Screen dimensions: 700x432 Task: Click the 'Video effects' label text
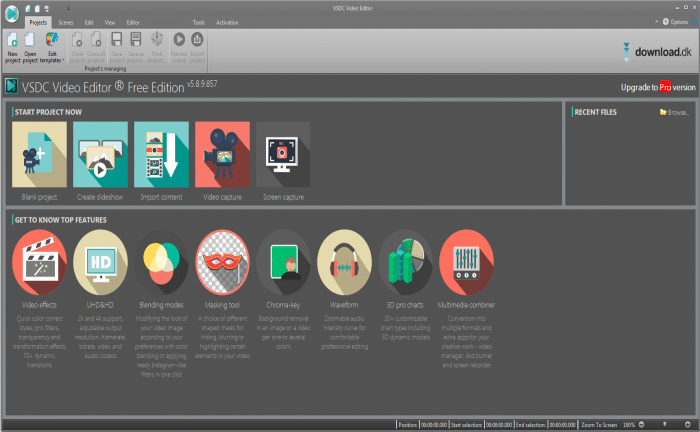39,305
